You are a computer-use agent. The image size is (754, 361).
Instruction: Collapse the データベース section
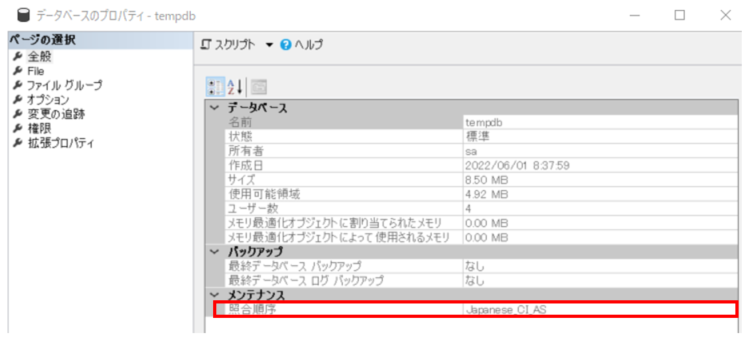(x=214, y=108)
